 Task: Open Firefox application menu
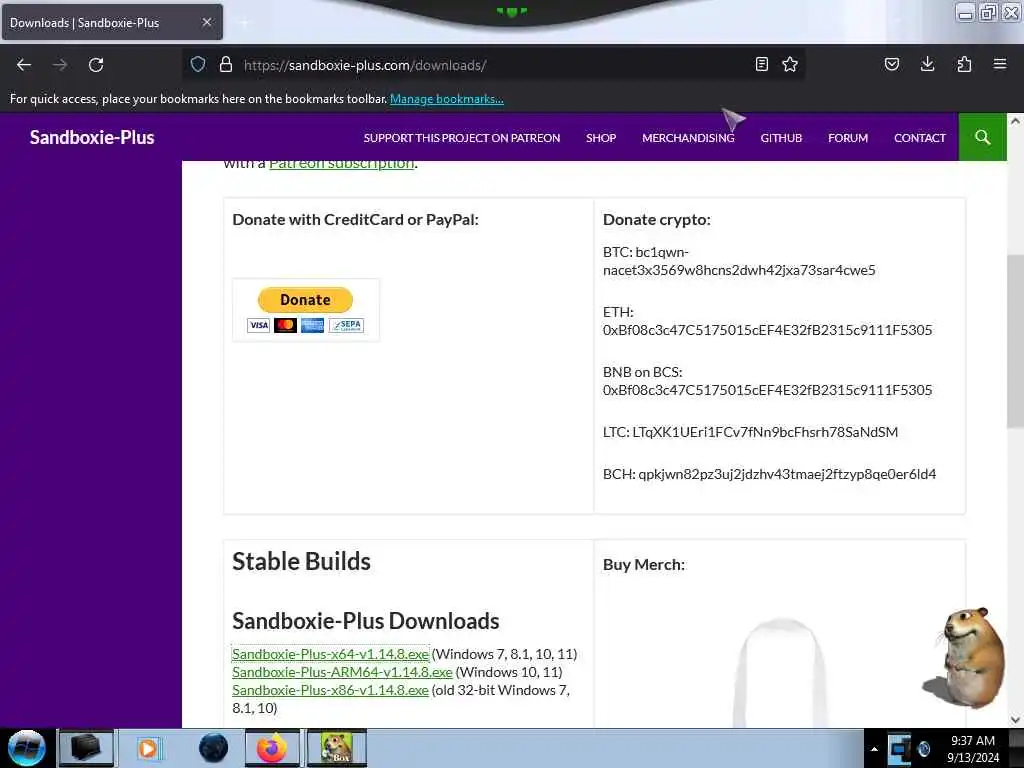[x=1000, y=64]
